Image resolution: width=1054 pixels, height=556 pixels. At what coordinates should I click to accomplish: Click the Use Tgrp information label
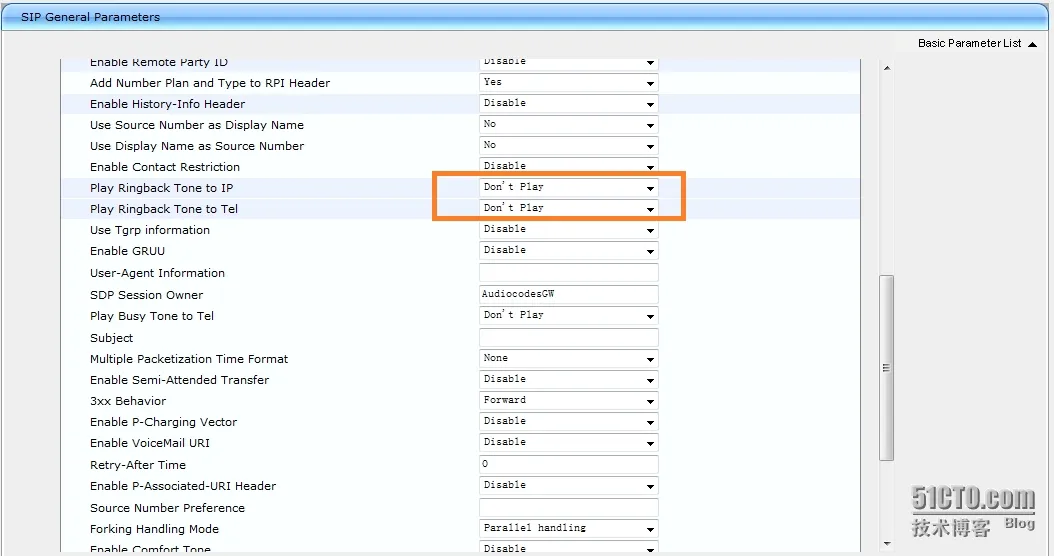(149, 230)
